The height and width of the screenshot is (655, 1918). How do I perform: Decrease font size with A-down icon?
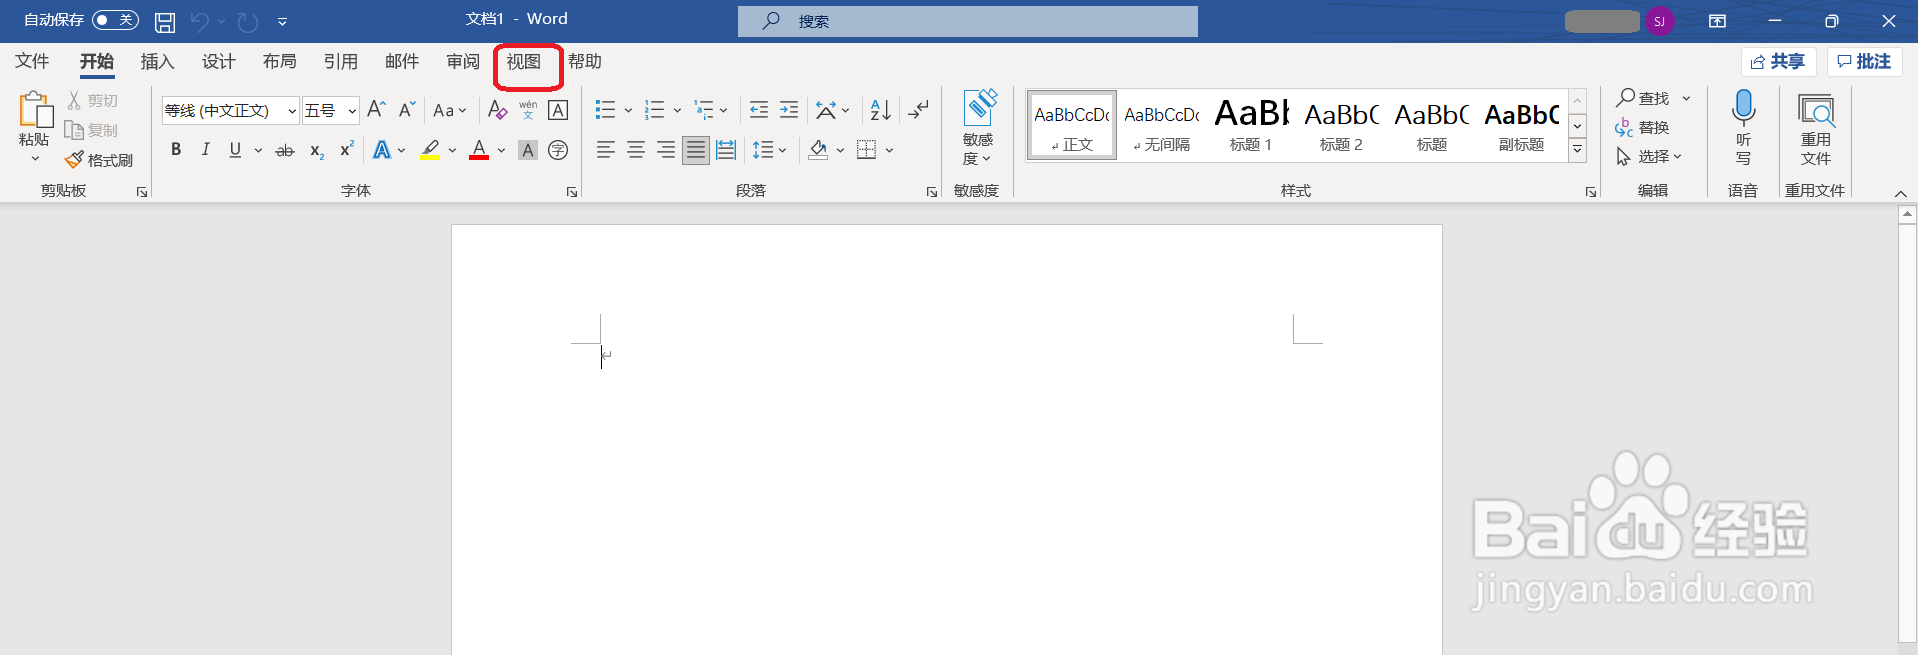click(x=407, y=109)
